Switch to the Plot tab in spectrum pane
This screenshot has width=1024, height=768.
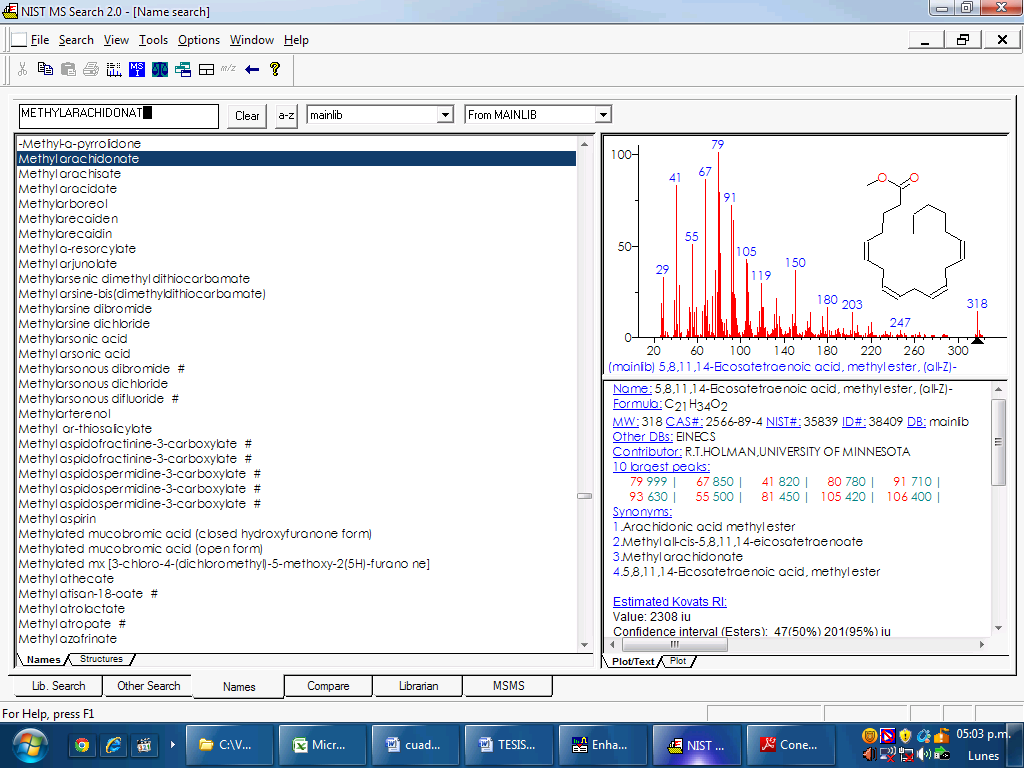tap(678, 661)
